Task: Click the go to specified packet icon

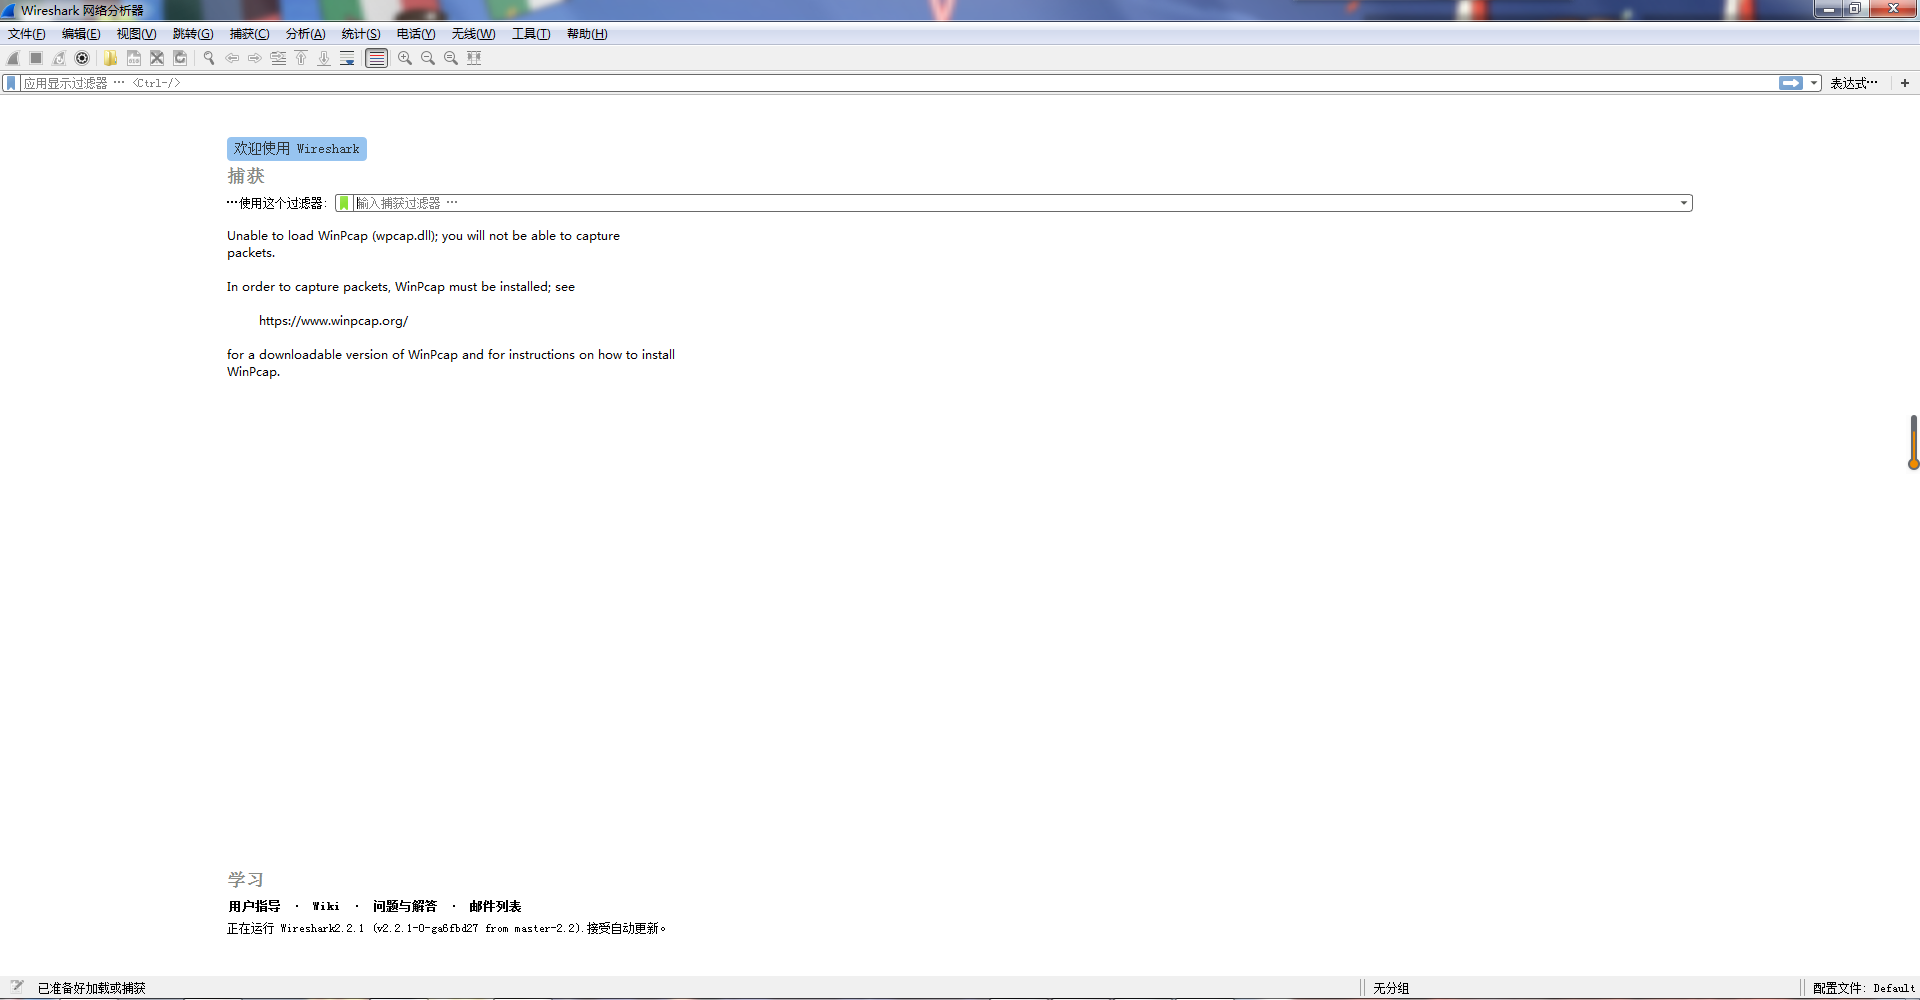Action: (278, 58)
